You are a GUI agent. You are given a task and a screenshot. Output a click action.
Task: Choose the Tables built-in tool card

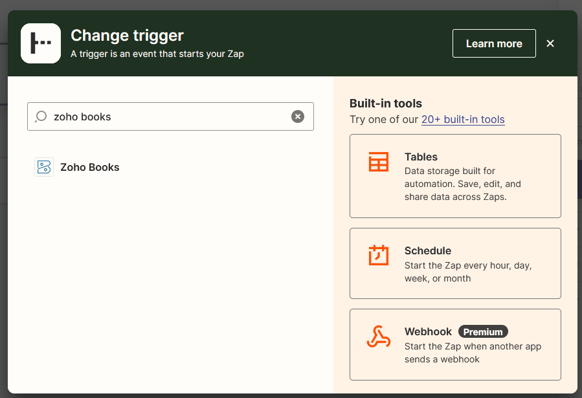(x=455, y=176)
